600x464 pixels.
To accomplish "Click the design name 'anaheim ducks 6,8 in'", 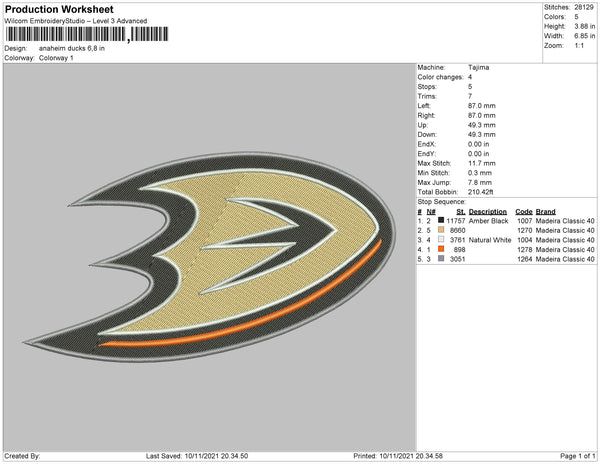I will [x=72, y=49].
